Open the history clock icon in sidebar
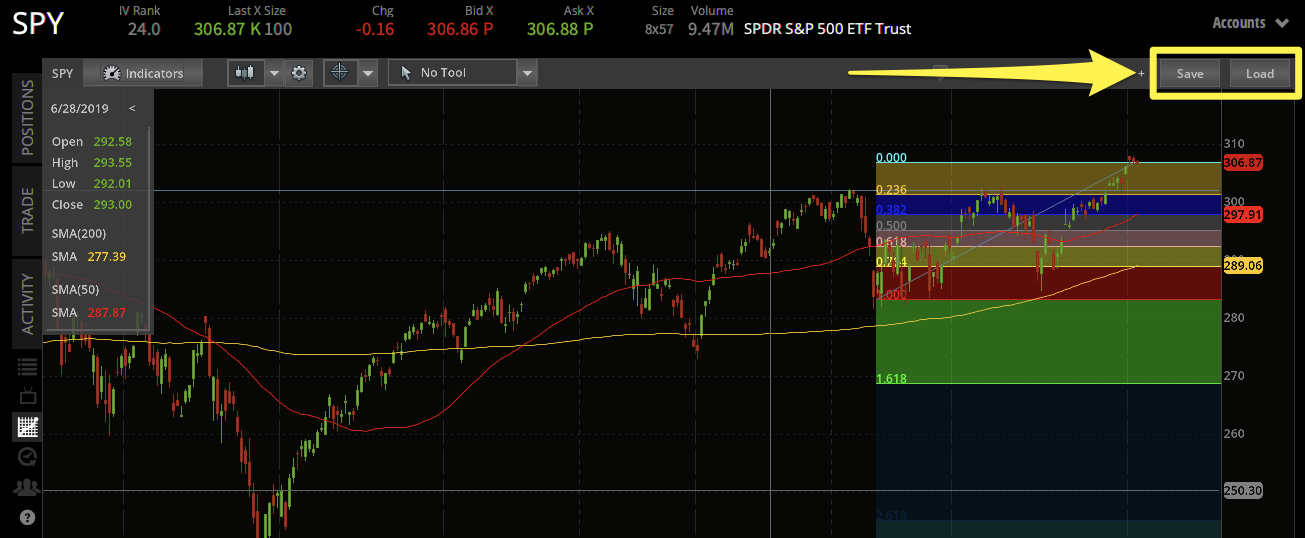Image resolution: width=1305 pixels, height=538 pixels. tap(27, 457)
